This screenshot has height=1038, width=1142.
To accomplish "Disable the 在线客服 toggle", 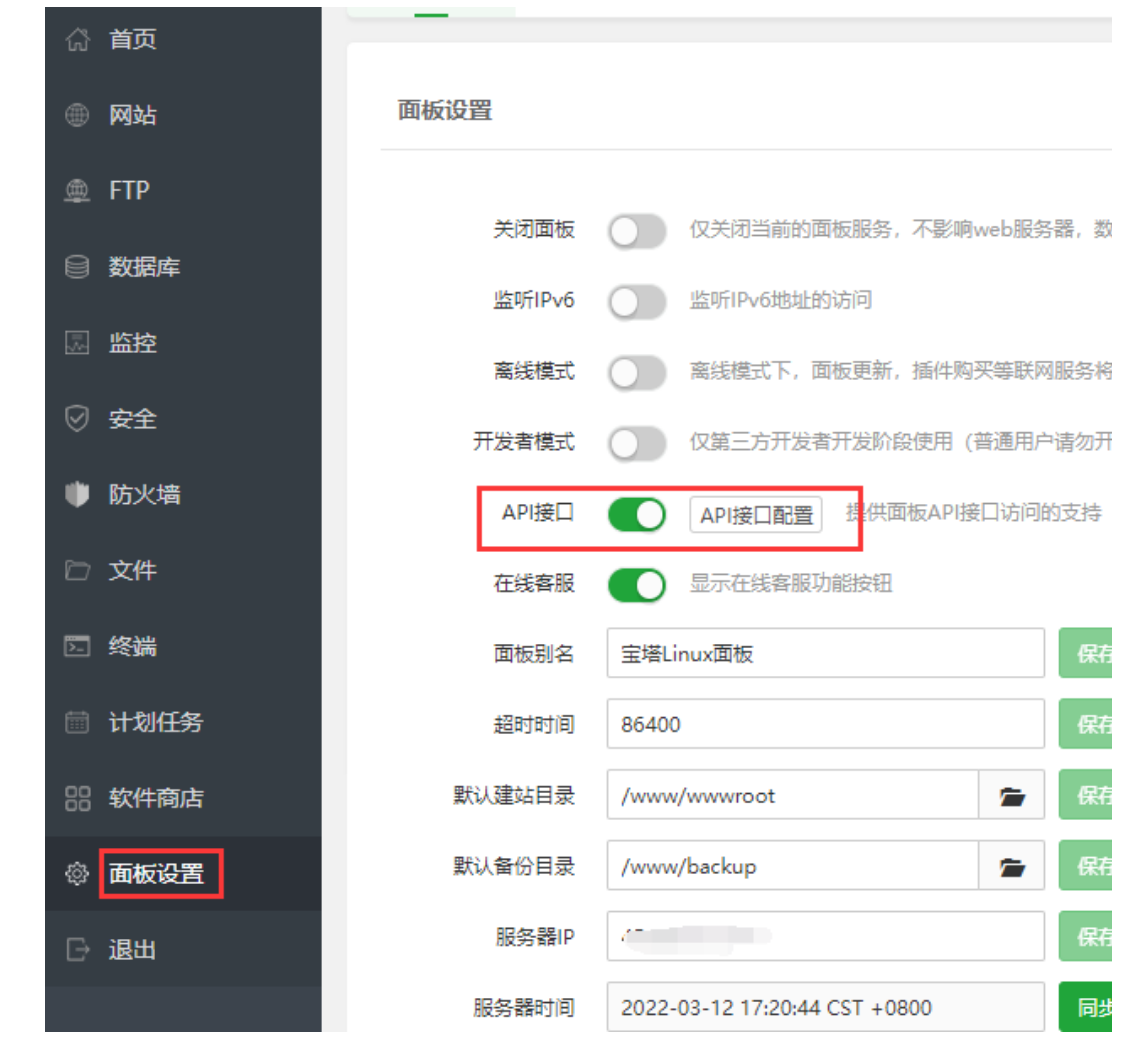I will coord(637,585).
